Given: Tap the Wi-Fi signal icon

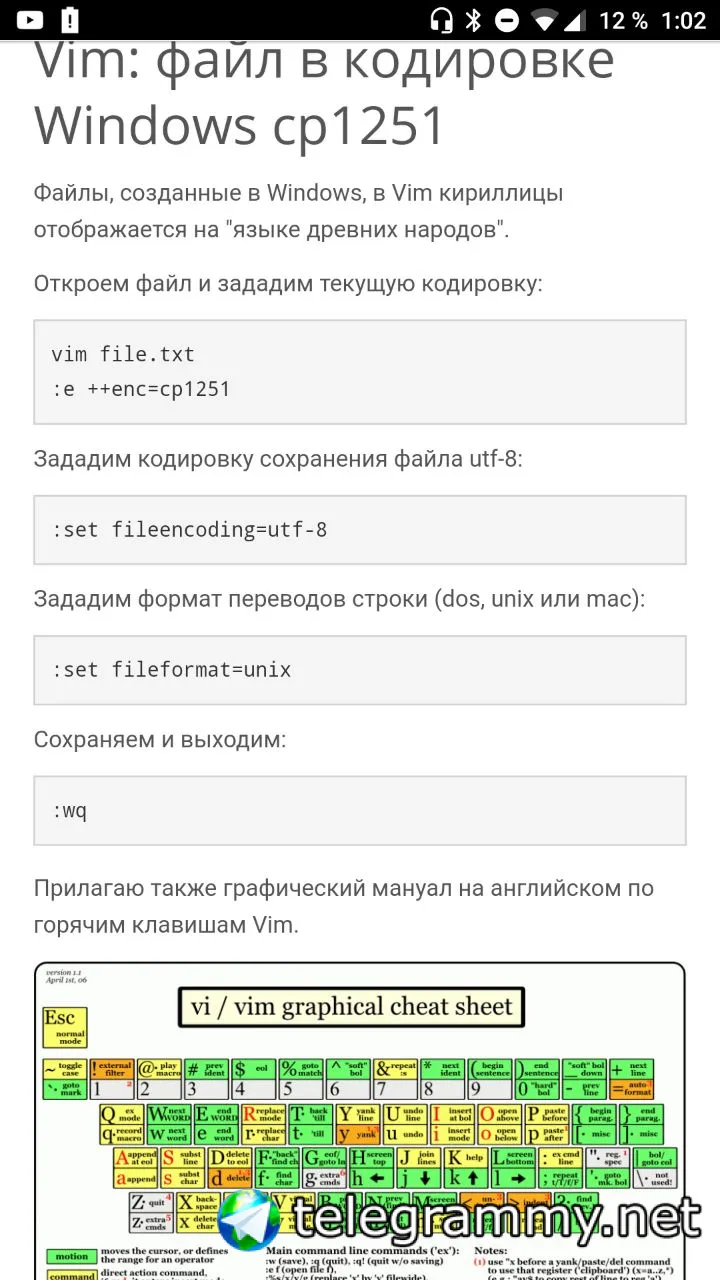Looking at the screenshot, I should (x=543, y=20).
